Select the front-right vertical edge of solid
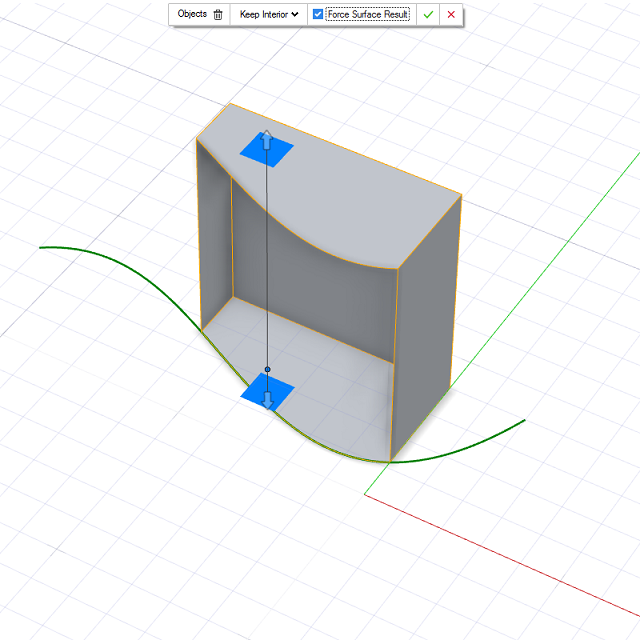Viewport: 640px width, 640px height. 396,360
